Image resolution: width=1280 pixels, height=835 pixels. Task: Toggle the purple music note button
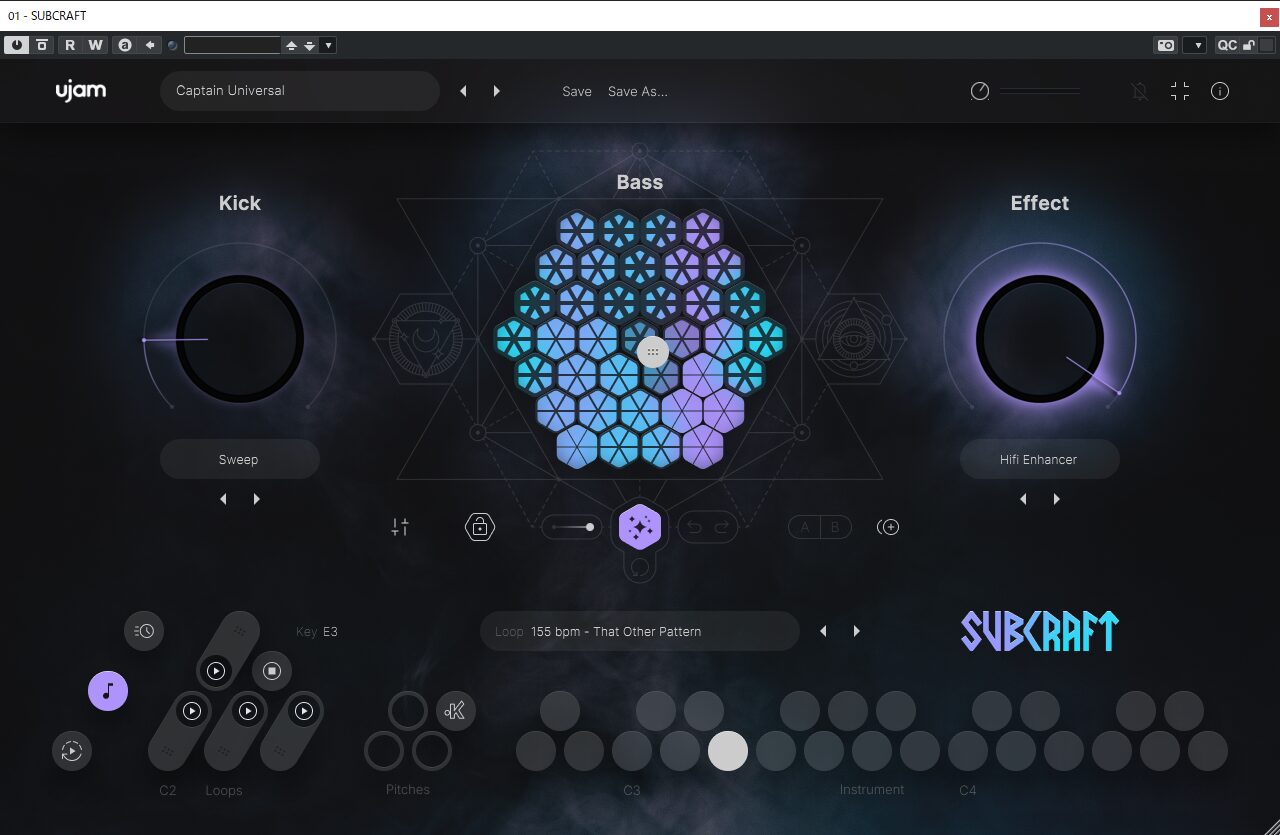click(x=108, y=690)
